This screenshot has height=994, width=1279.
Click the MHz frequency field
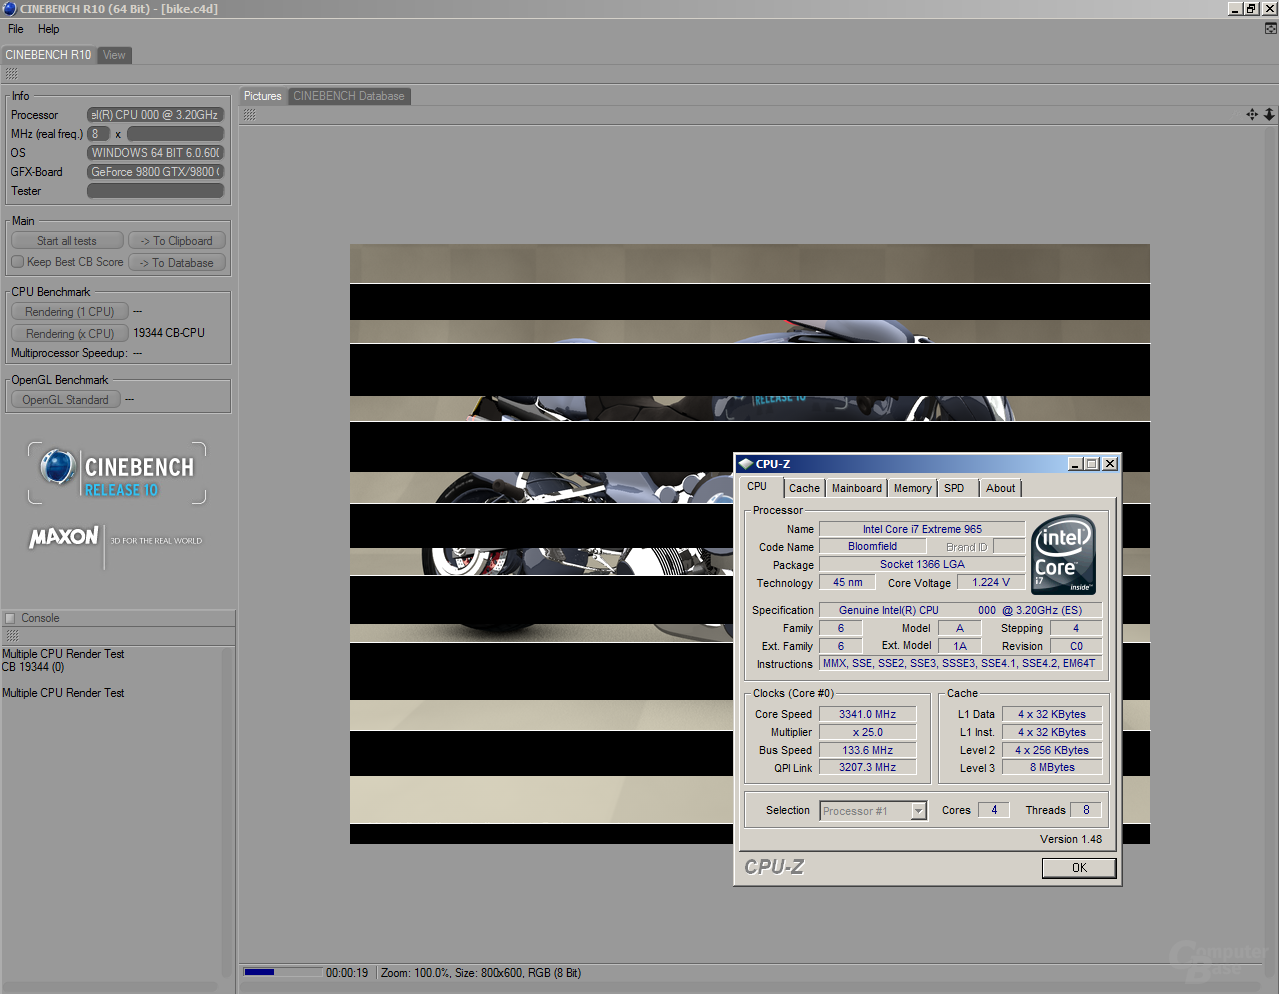175,134
